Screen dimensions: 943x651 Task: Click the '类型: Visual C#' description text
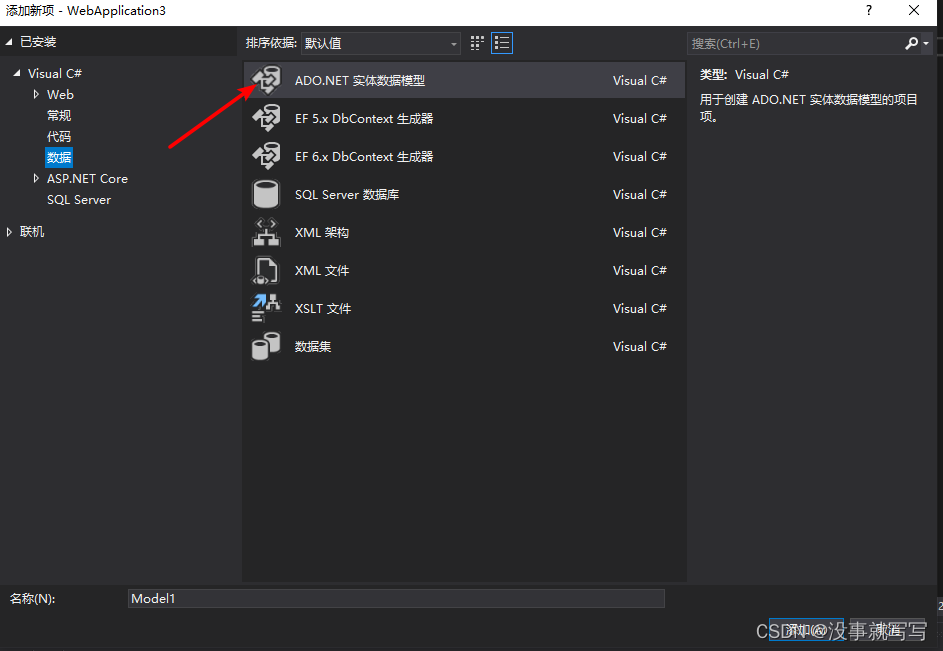744,75
